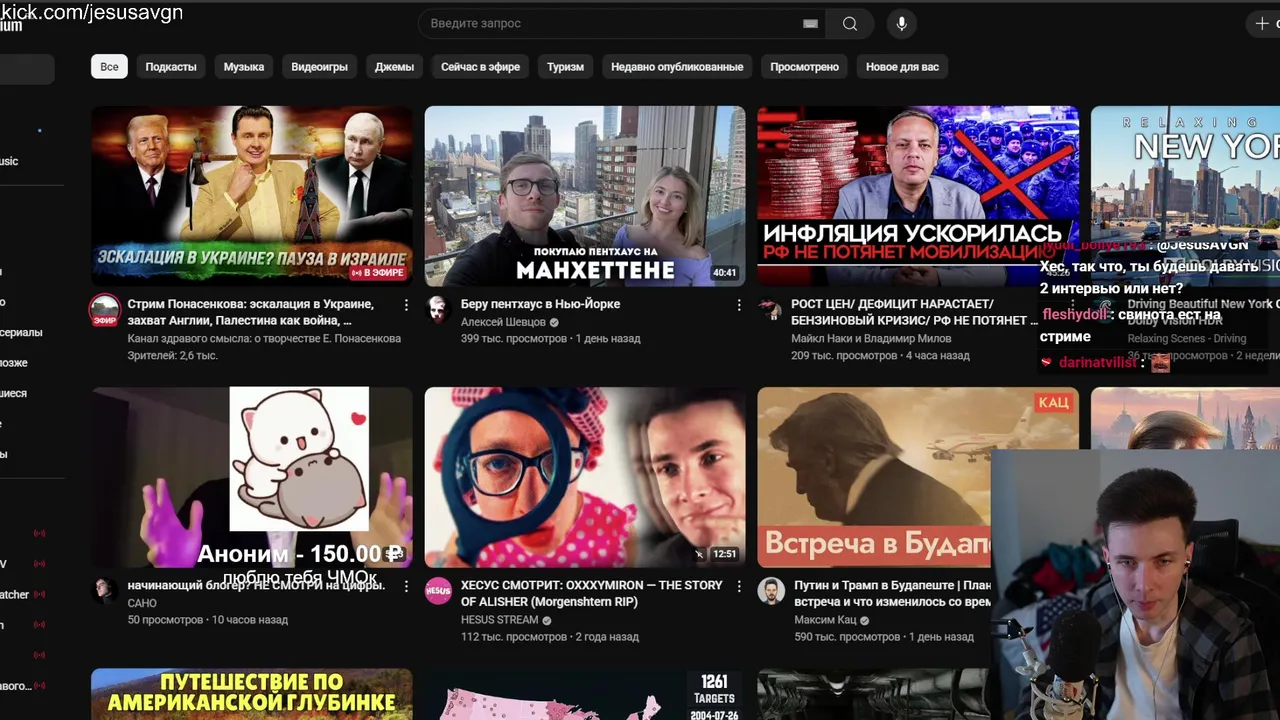Open title Беру пентхаус в Нью-Йорке
Viewport: 1280px width, 720px height.
click(x=540, y=304)
